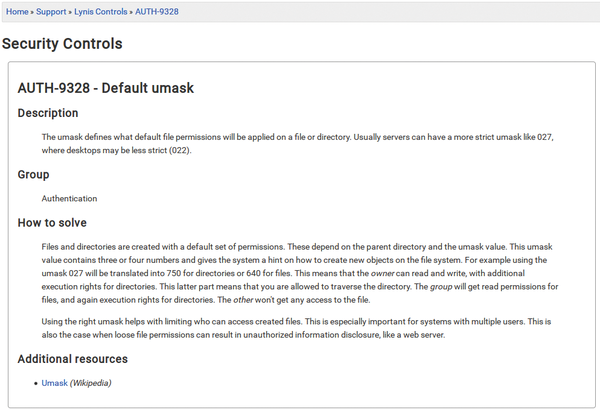Click the AUTH-9328 - Default umask title

pos(106,88)
